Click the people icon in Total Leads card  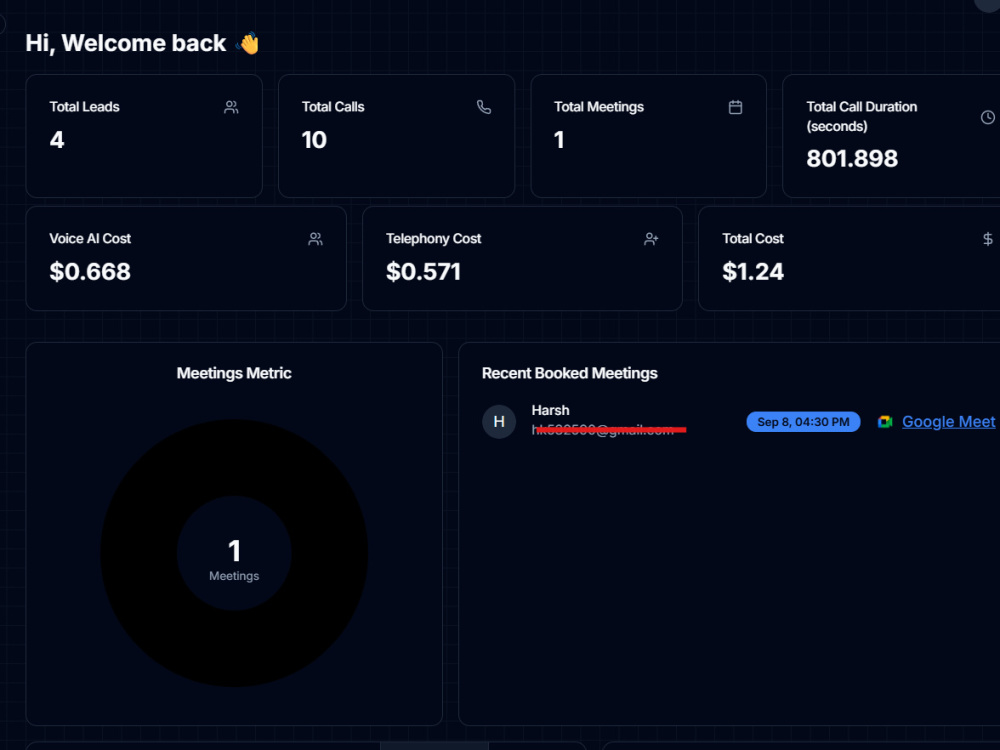[232, 107]
